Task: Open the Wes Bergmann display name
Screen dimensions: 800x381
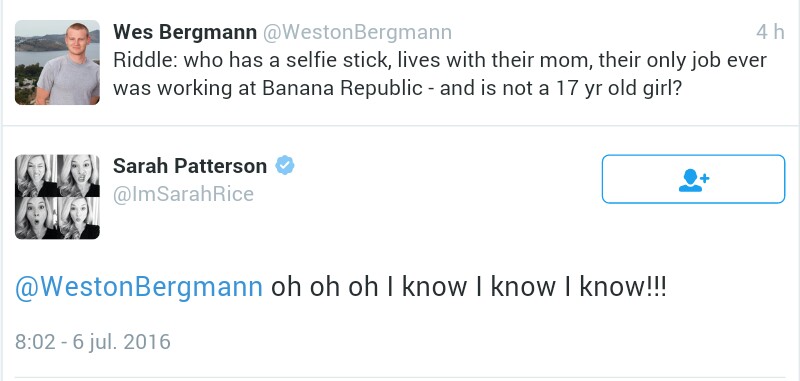Action: pyautogui.click(x=185, y=32)
